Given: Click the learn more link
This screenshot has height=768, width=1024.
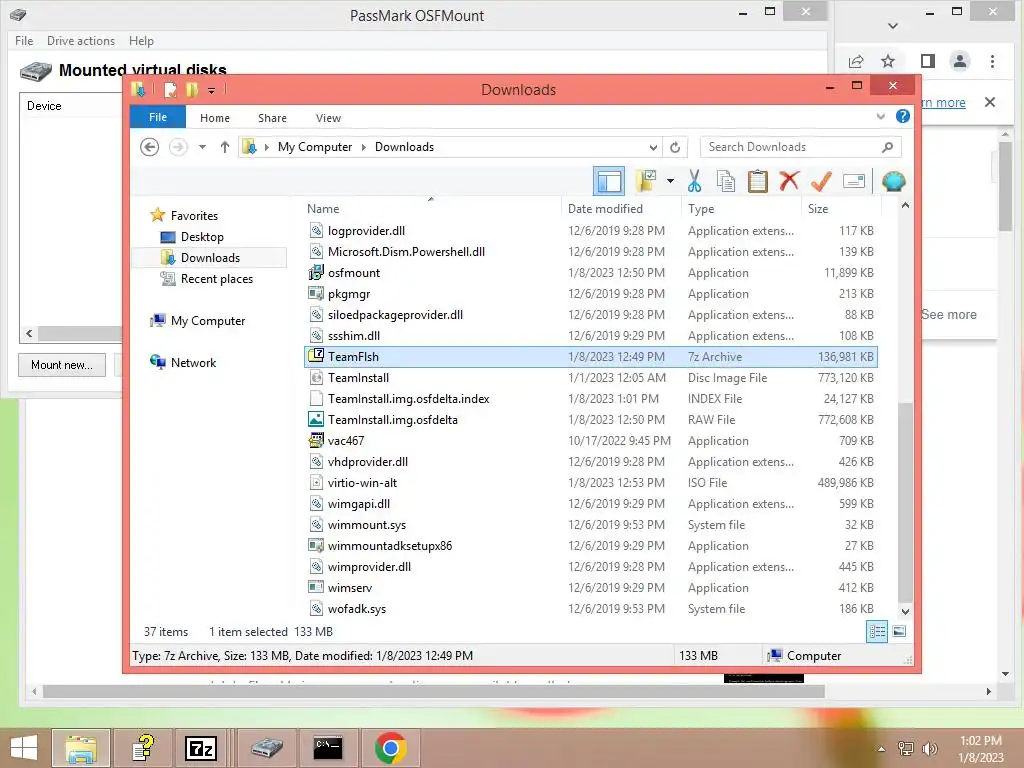Looking at the screenshot, I should pos(942,103).
